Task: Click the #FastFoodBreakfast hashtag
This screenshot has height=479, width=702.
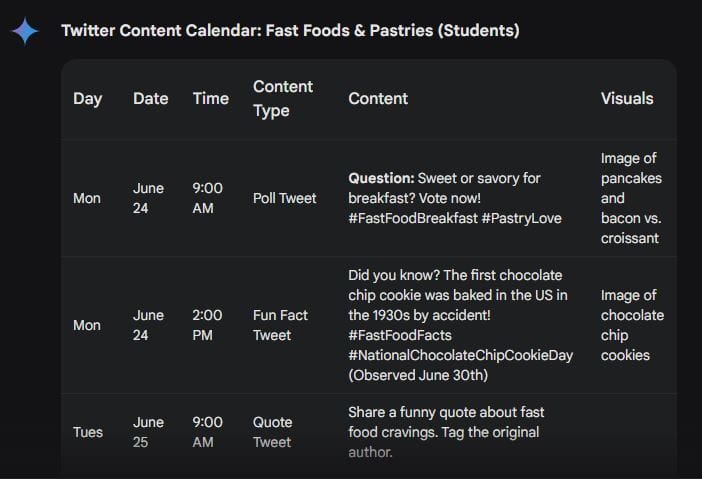Action: (413, 218)
